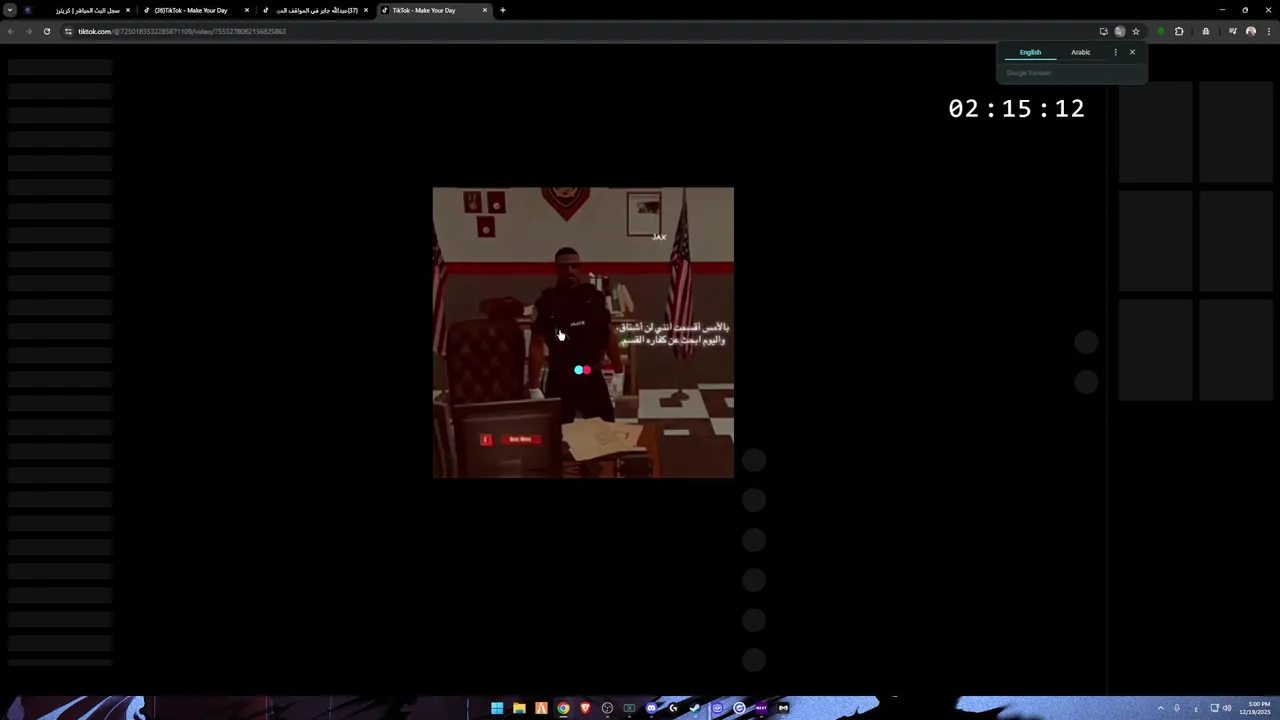1280x720 pixels.
Task: Open the orange app icon in taskbar
Action: click(541, 708)
